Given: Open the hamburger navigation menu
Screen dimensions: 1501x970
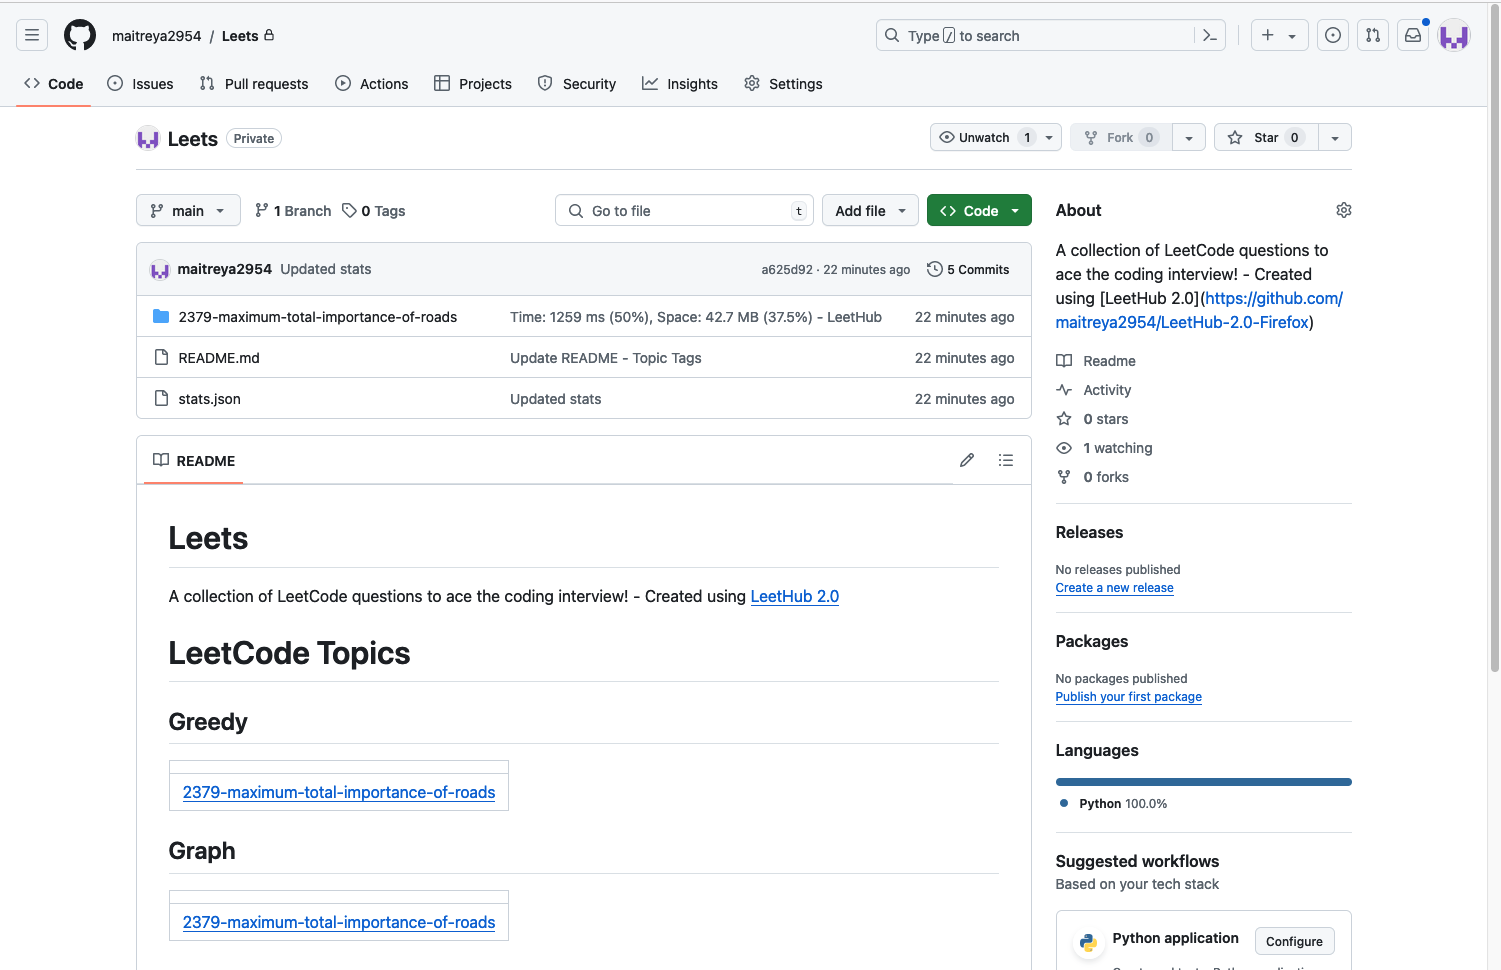Looking at the screenshot, I should click(32, 35).
